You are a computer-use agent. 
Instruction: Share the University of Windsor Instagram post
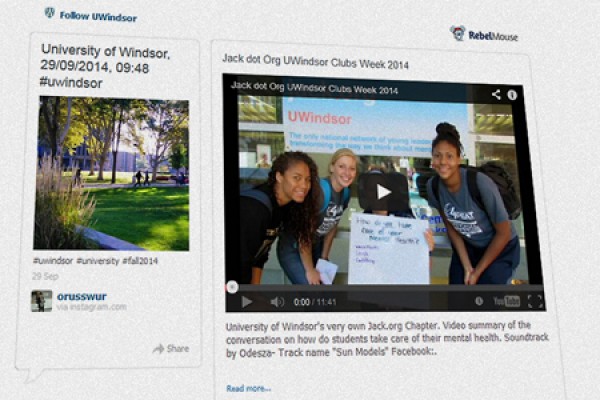tap(171, 348)
